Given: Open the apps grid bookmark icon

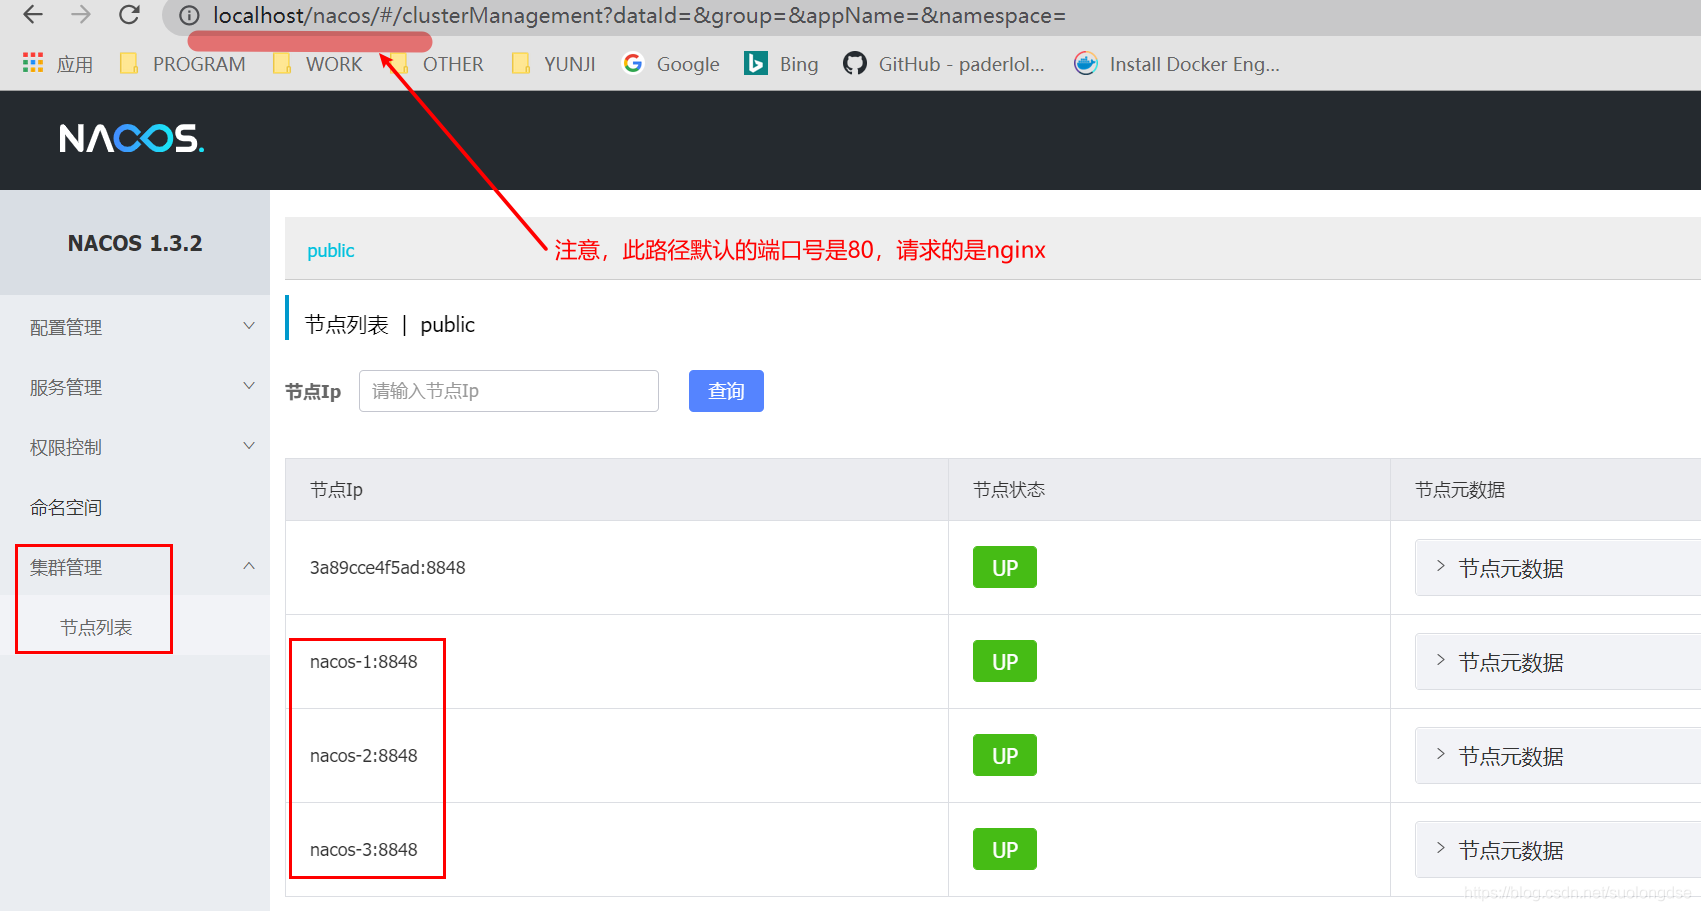Looking at the screenshot, I should coord(33,63).
